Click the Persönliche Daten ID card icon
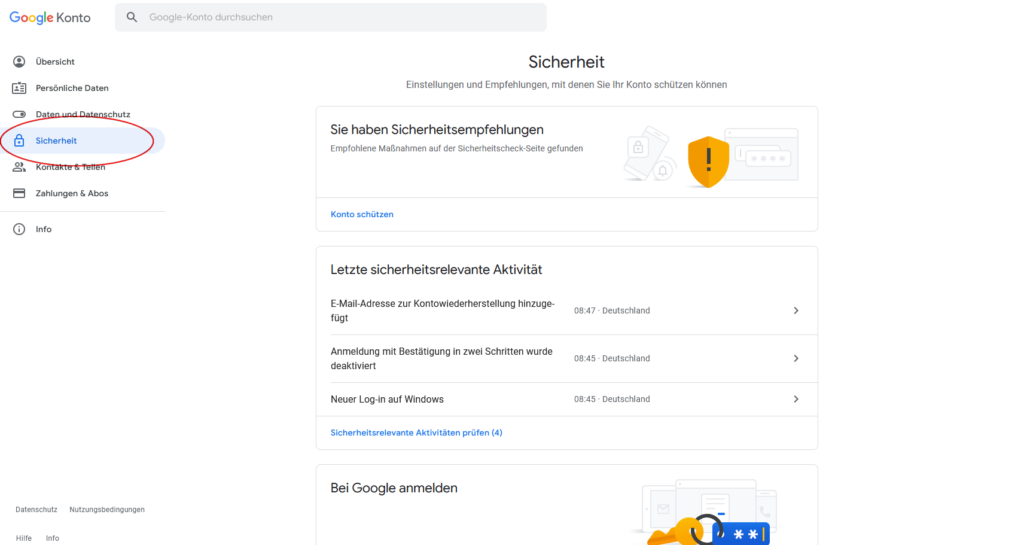 tap(19, 88)
